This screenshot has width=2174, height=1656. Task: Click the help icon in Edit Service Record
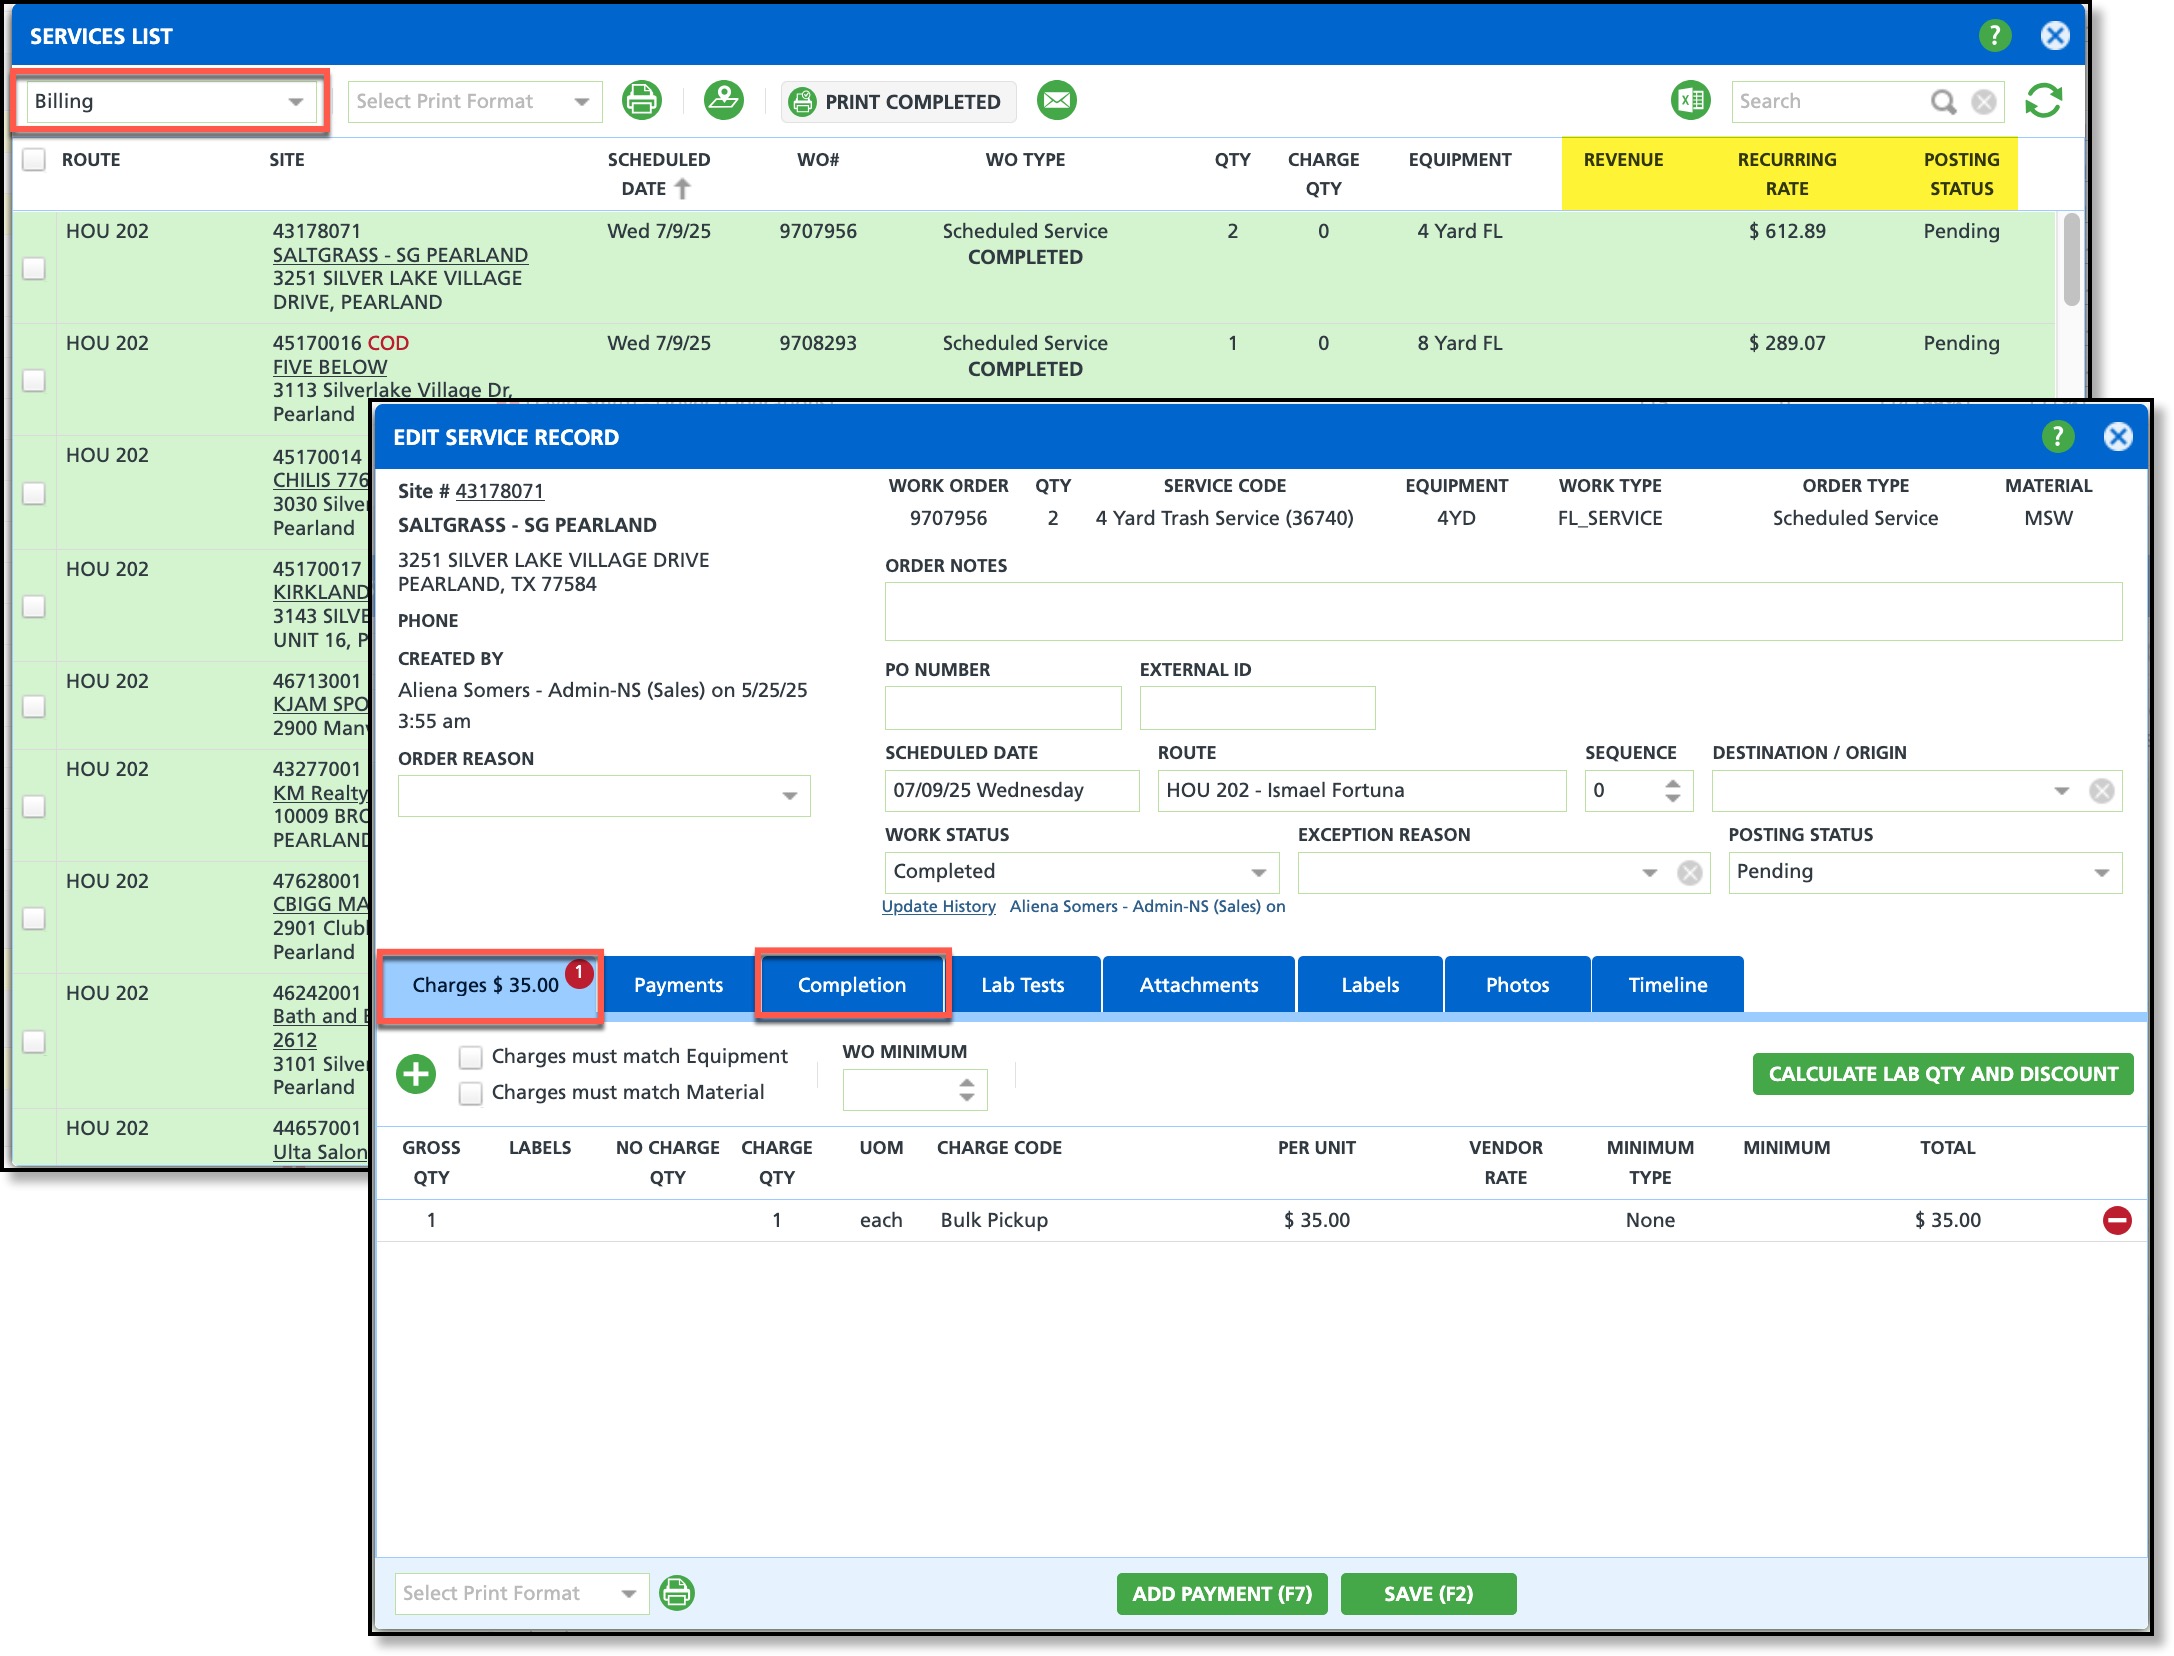(x=2057, y=437)
